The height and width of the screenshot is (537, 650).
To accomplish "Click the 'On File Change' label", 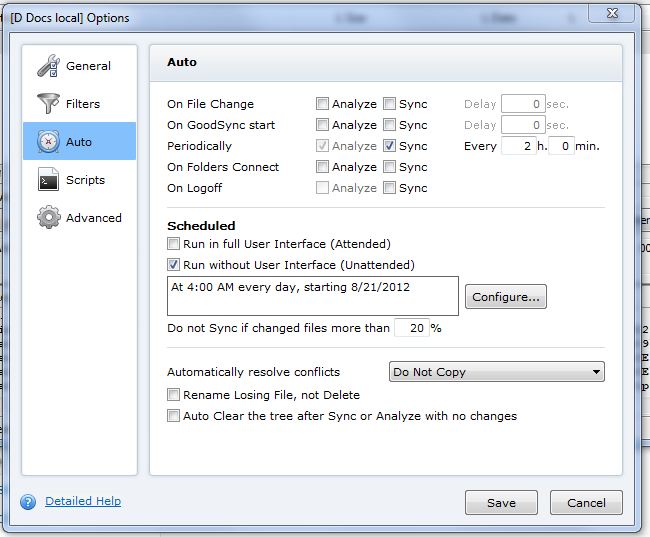I will coord(210,104).
